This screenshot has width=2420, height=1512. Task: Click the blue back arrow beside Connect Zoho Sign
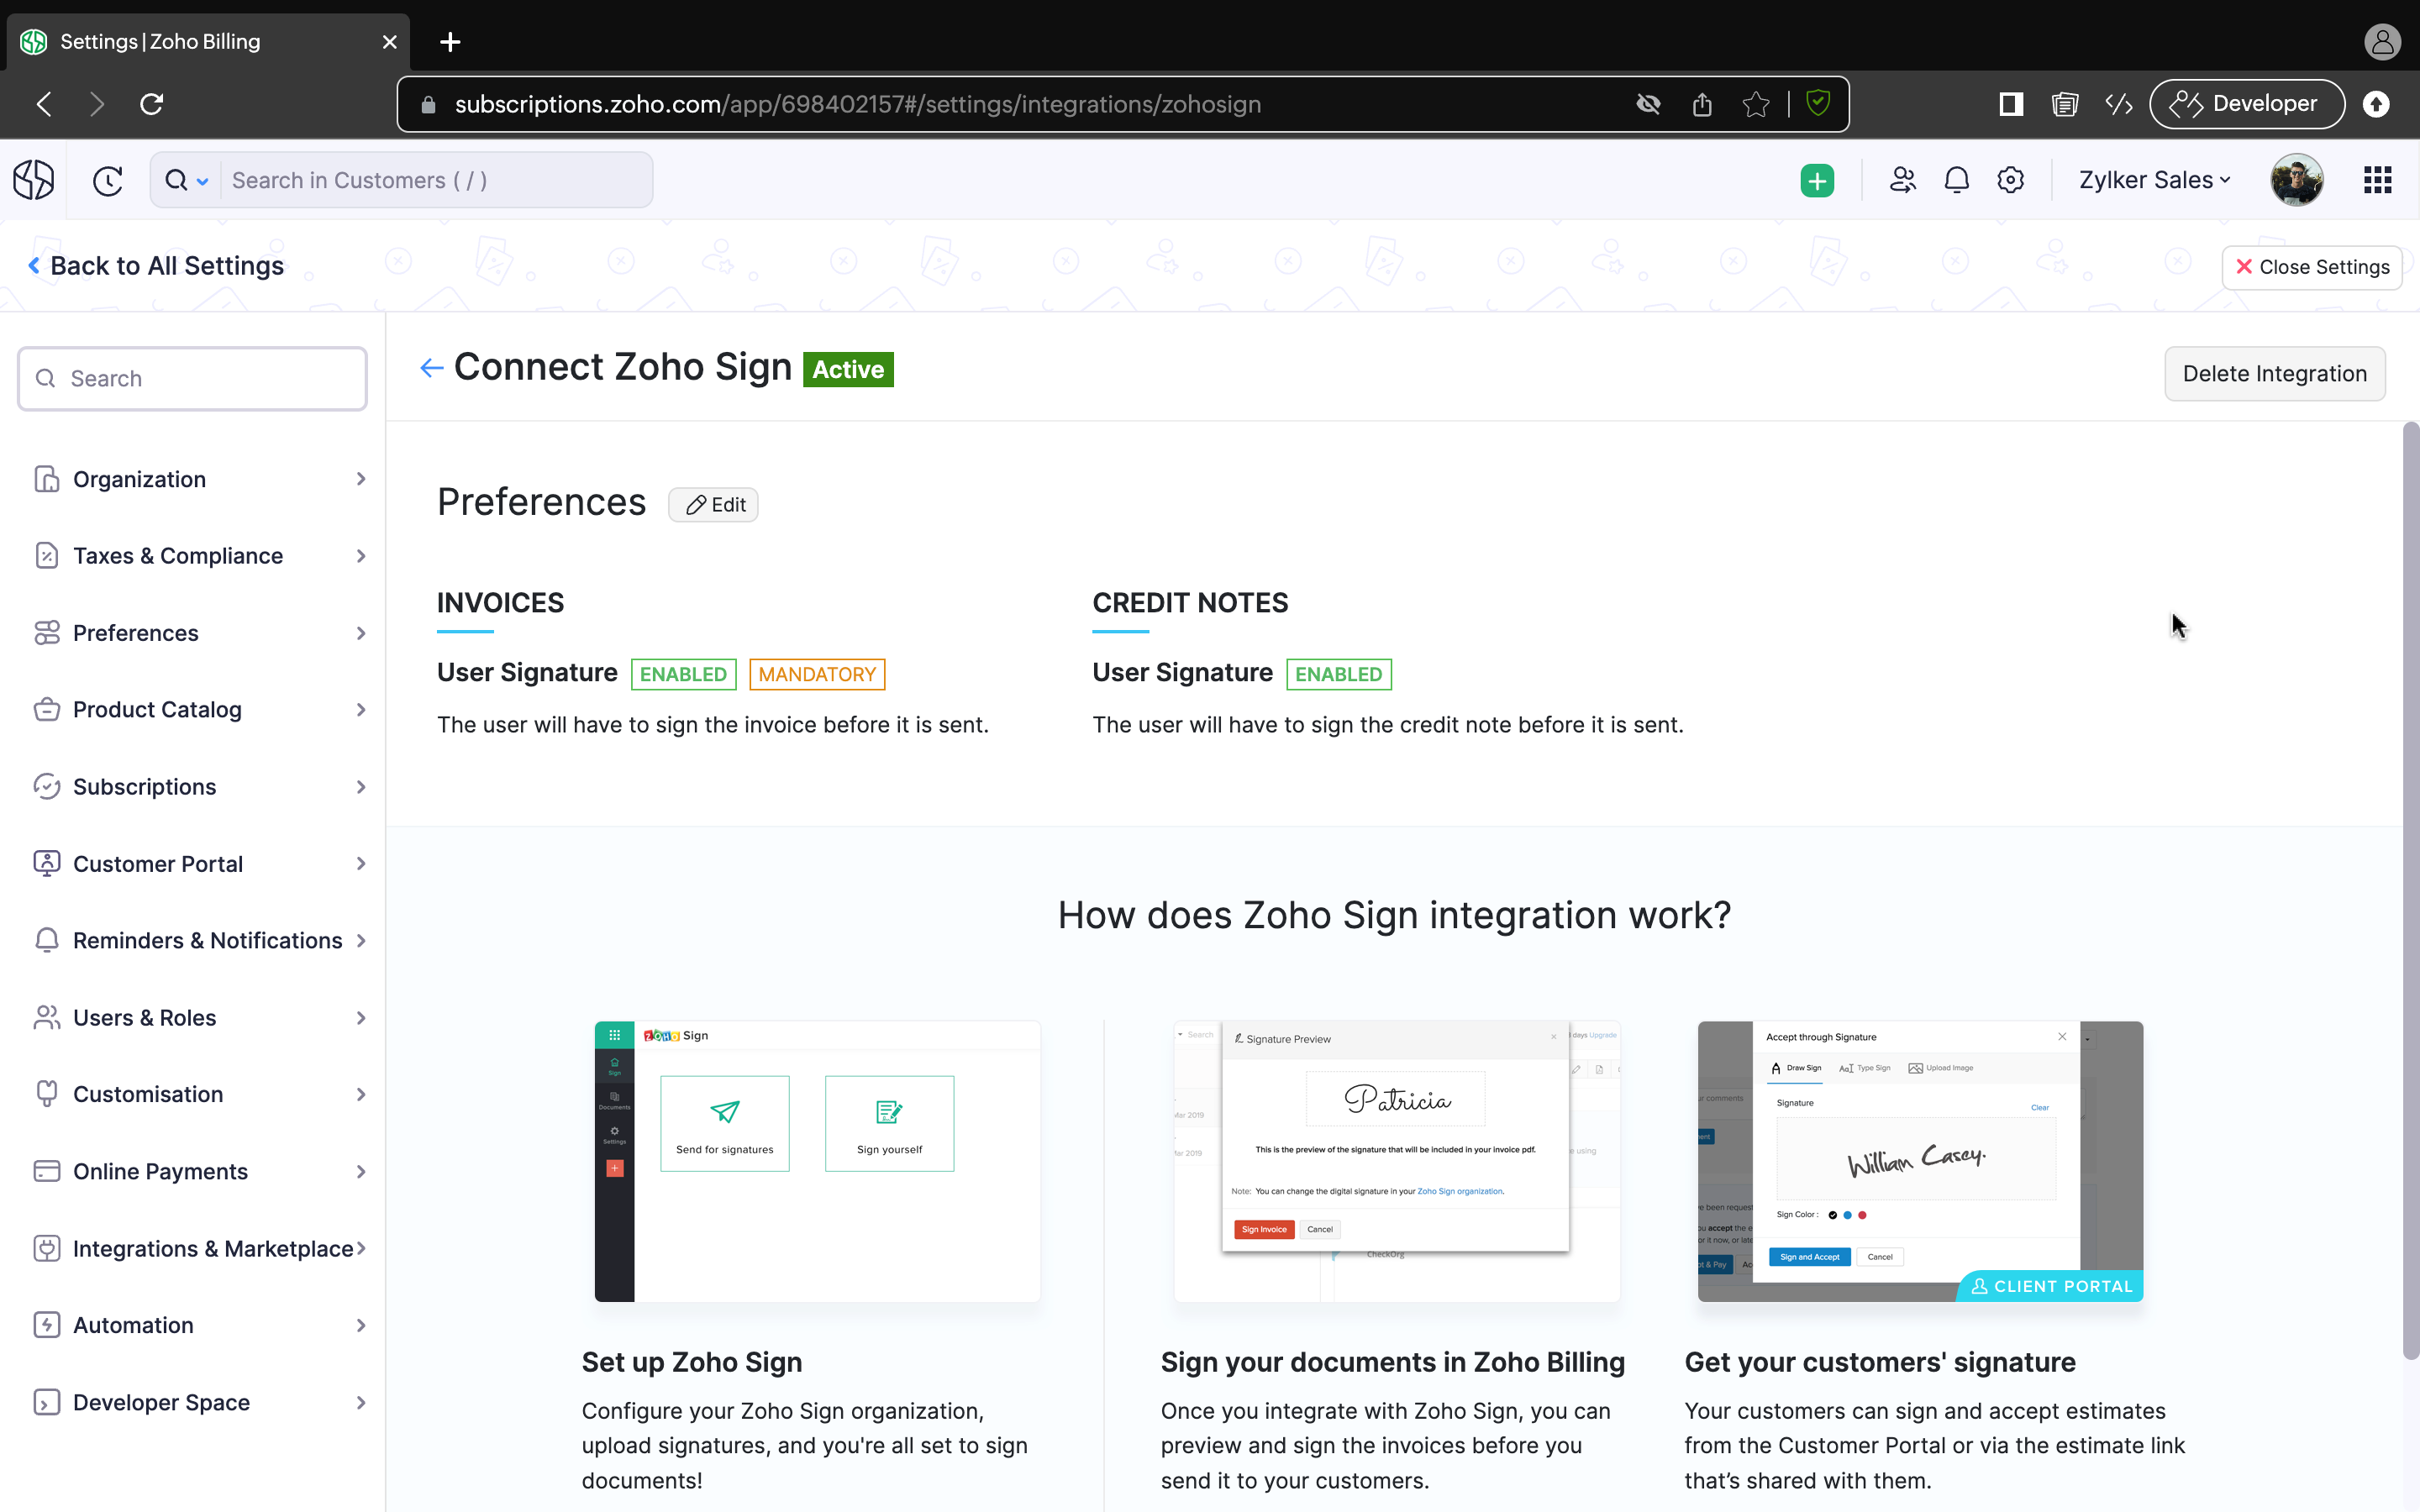click(431, 368)
